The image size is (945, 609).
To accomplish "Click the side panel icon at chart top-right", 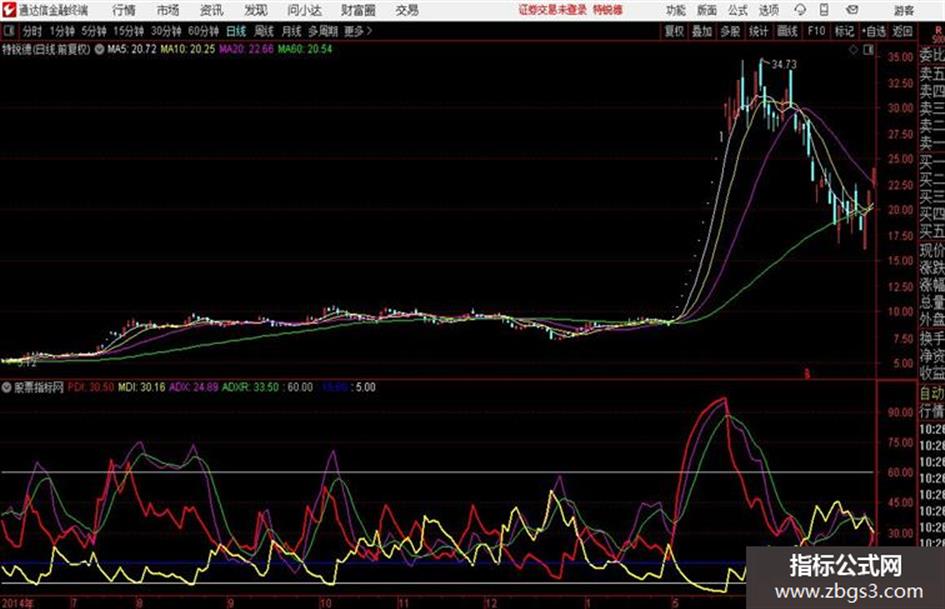I will coord(868,50).
